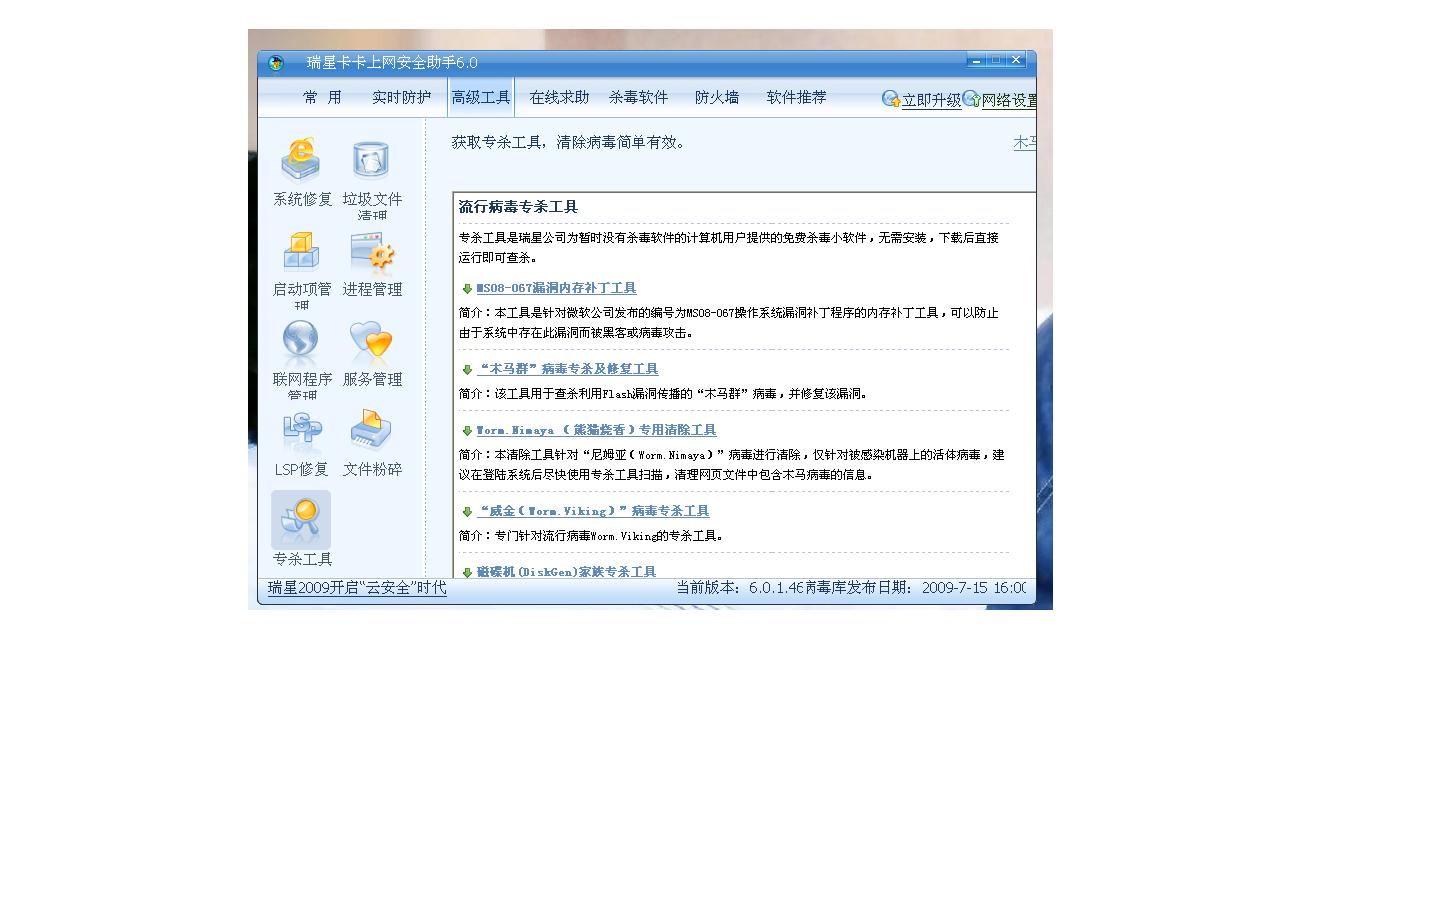Click the 病毒库发布日期 2009-7-15 text

click(x=915, y=588)
